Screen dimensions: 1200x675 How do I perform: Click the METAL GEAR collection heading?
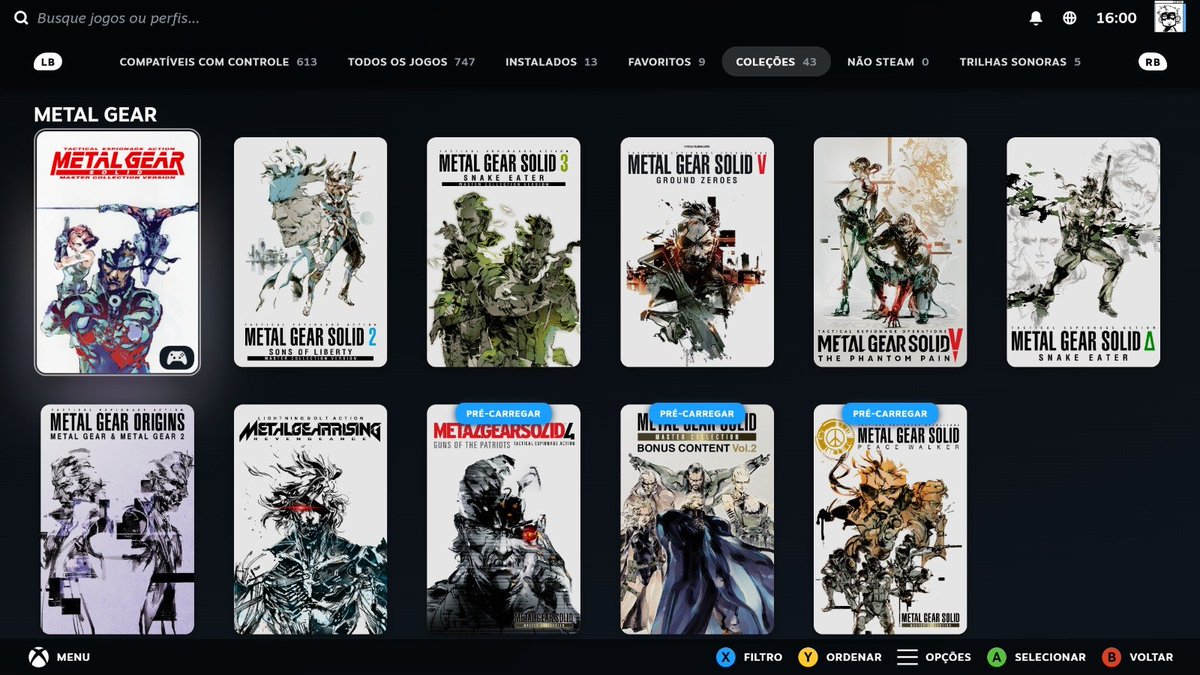point(95,115)
